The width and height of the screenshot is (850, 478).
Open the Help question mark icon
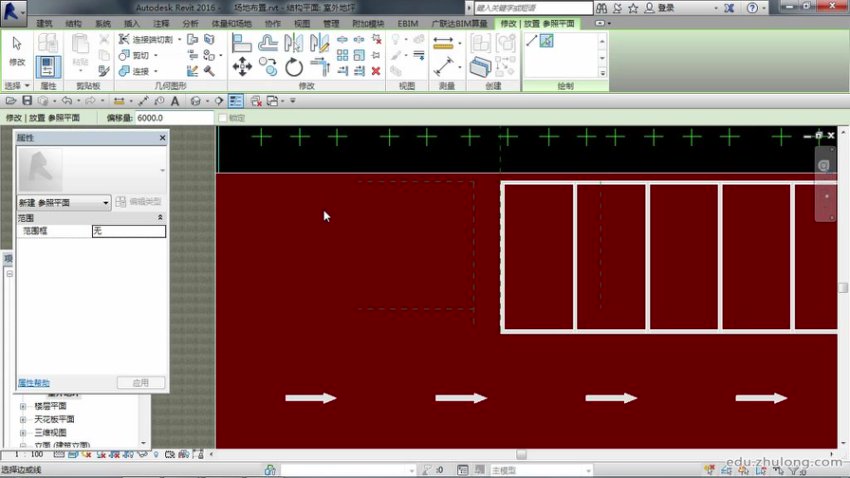coord(752,8)
